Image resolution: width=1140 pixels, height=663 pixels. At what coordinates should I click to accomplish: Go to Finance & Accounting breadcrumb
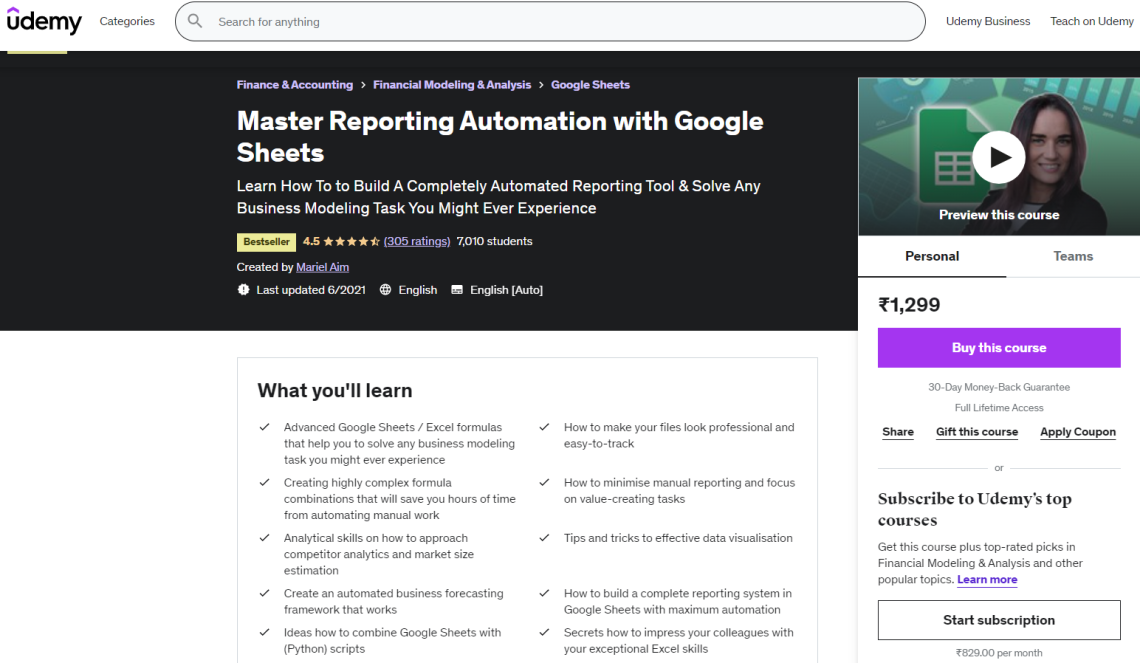tap(294, 84)
